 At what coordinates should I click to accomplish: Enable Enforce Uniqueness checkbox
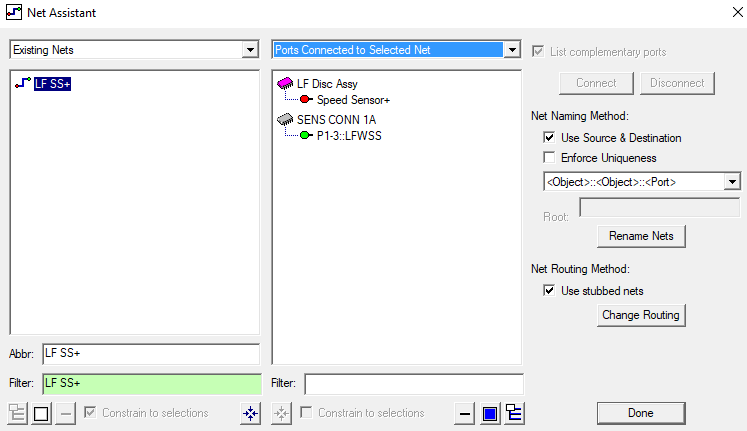click(x=549, y=158)
